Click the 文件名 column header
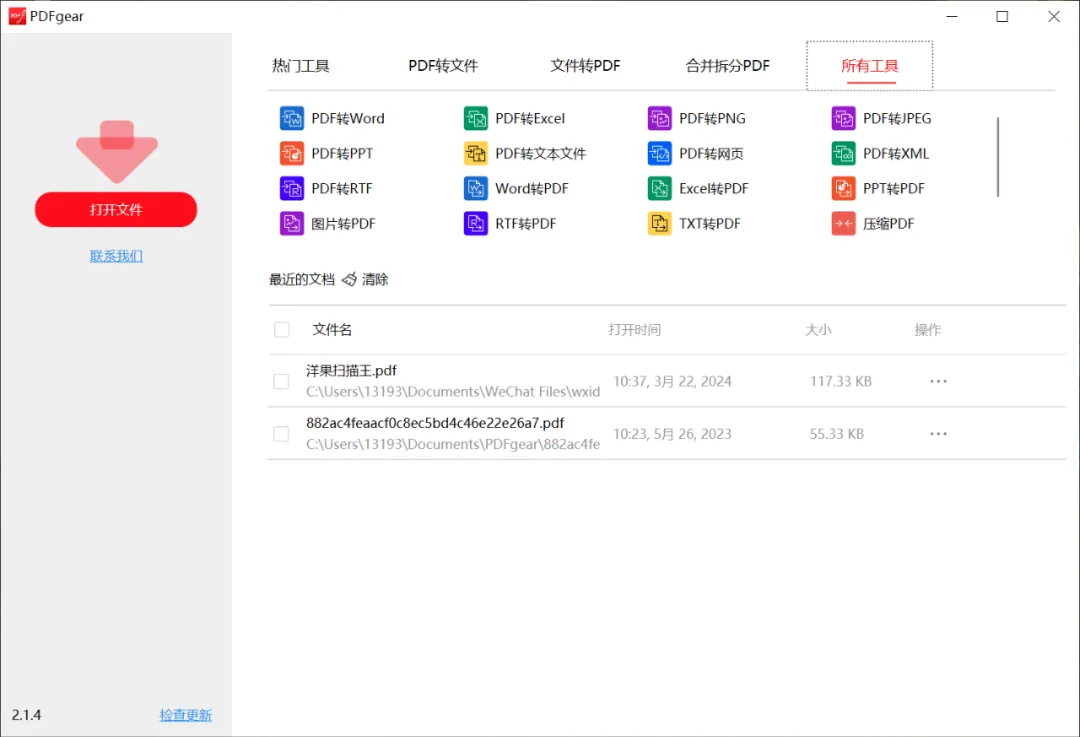This screenshot has width=1080, height=737. pyautogui.click(x=332, y=329)
